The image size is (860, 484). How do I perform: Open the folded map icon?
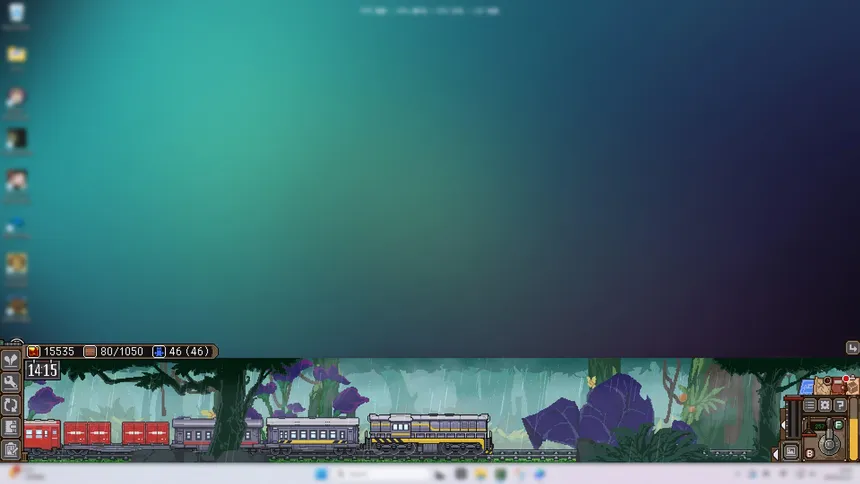point(823,386)
